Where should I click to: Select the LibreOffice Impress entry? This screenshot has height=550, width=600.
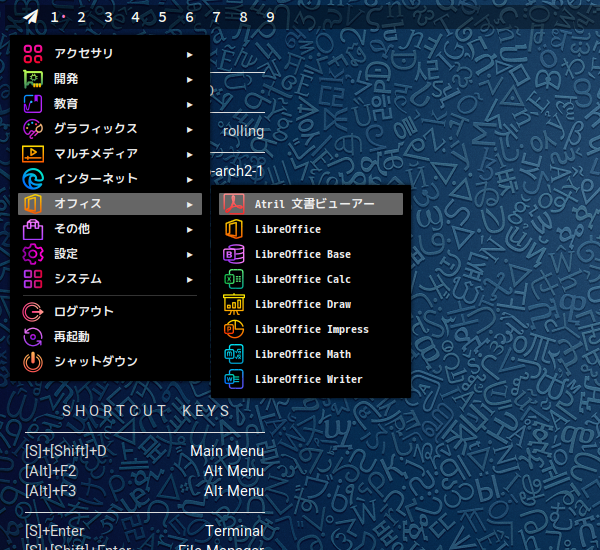(x=311, y=329)
